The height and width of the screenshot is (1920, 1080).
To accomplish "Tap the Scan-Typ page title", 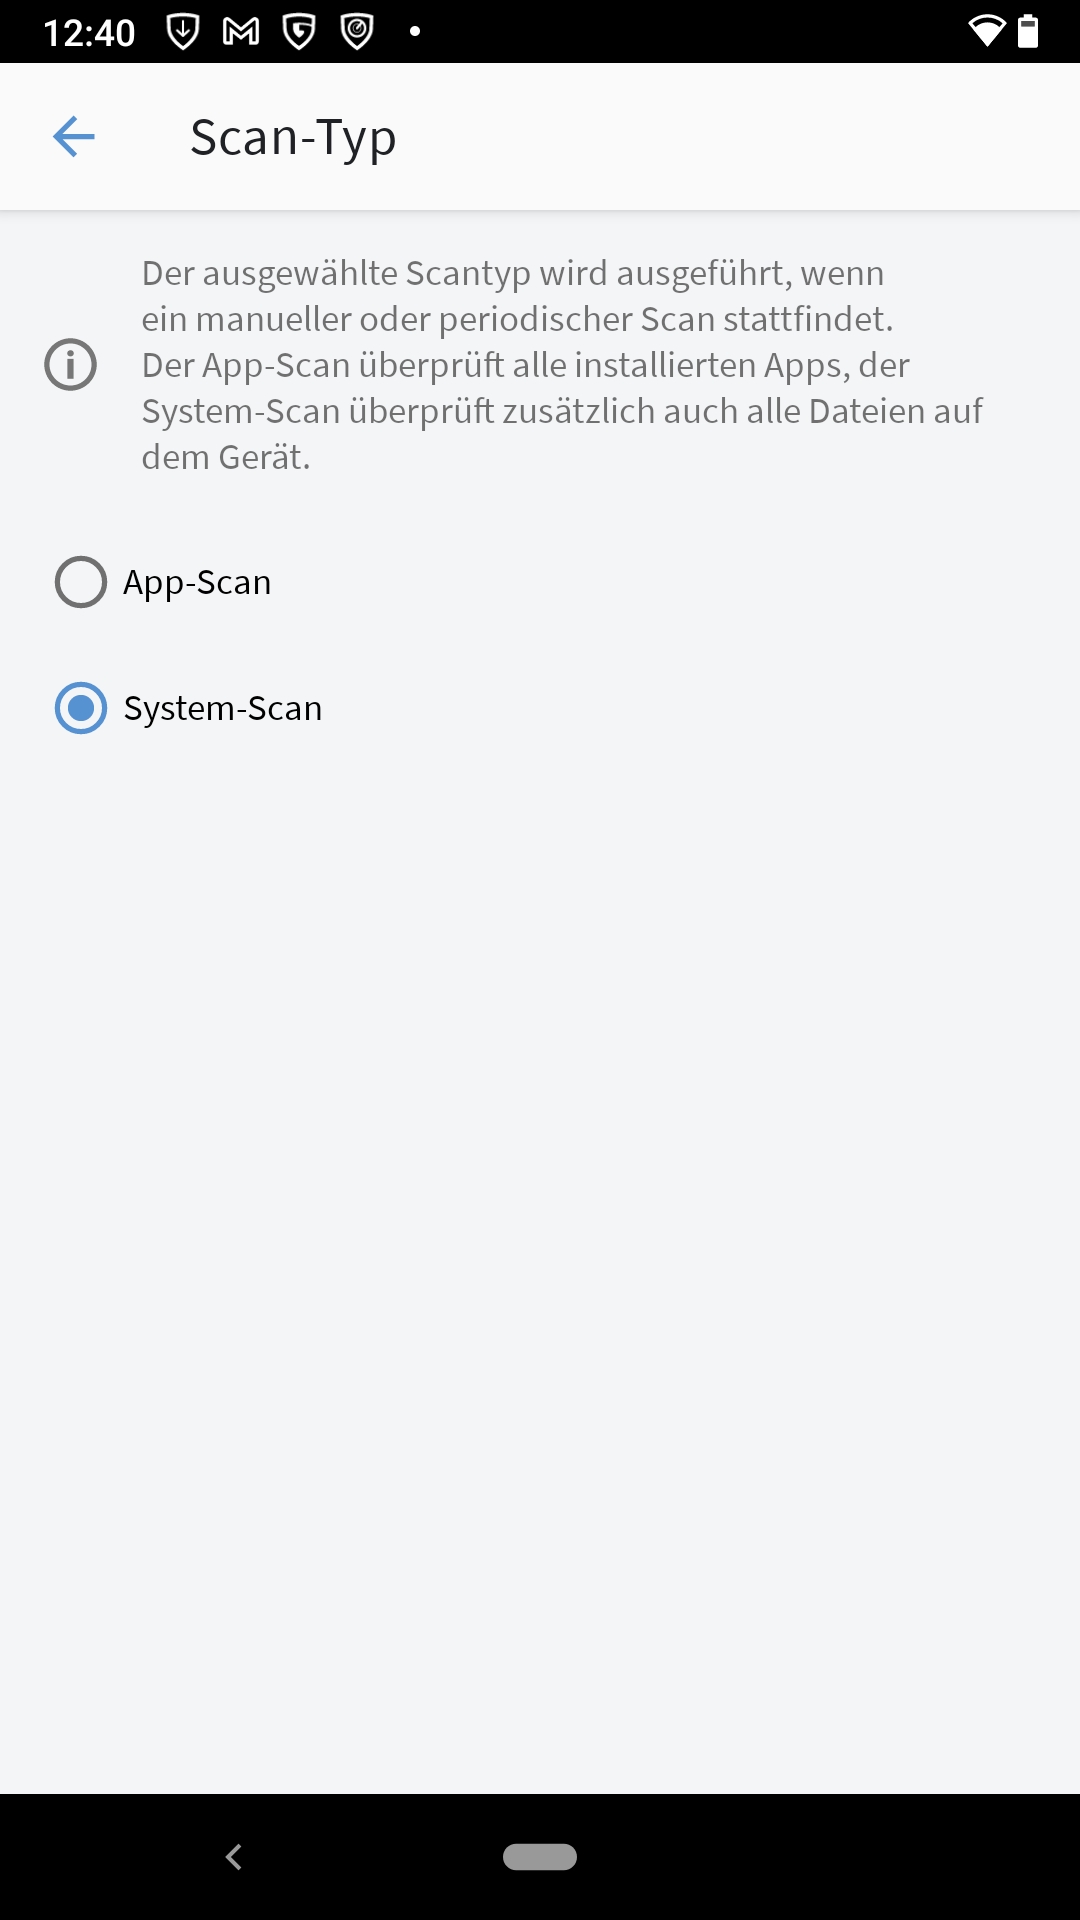I will tap(293, 138).
